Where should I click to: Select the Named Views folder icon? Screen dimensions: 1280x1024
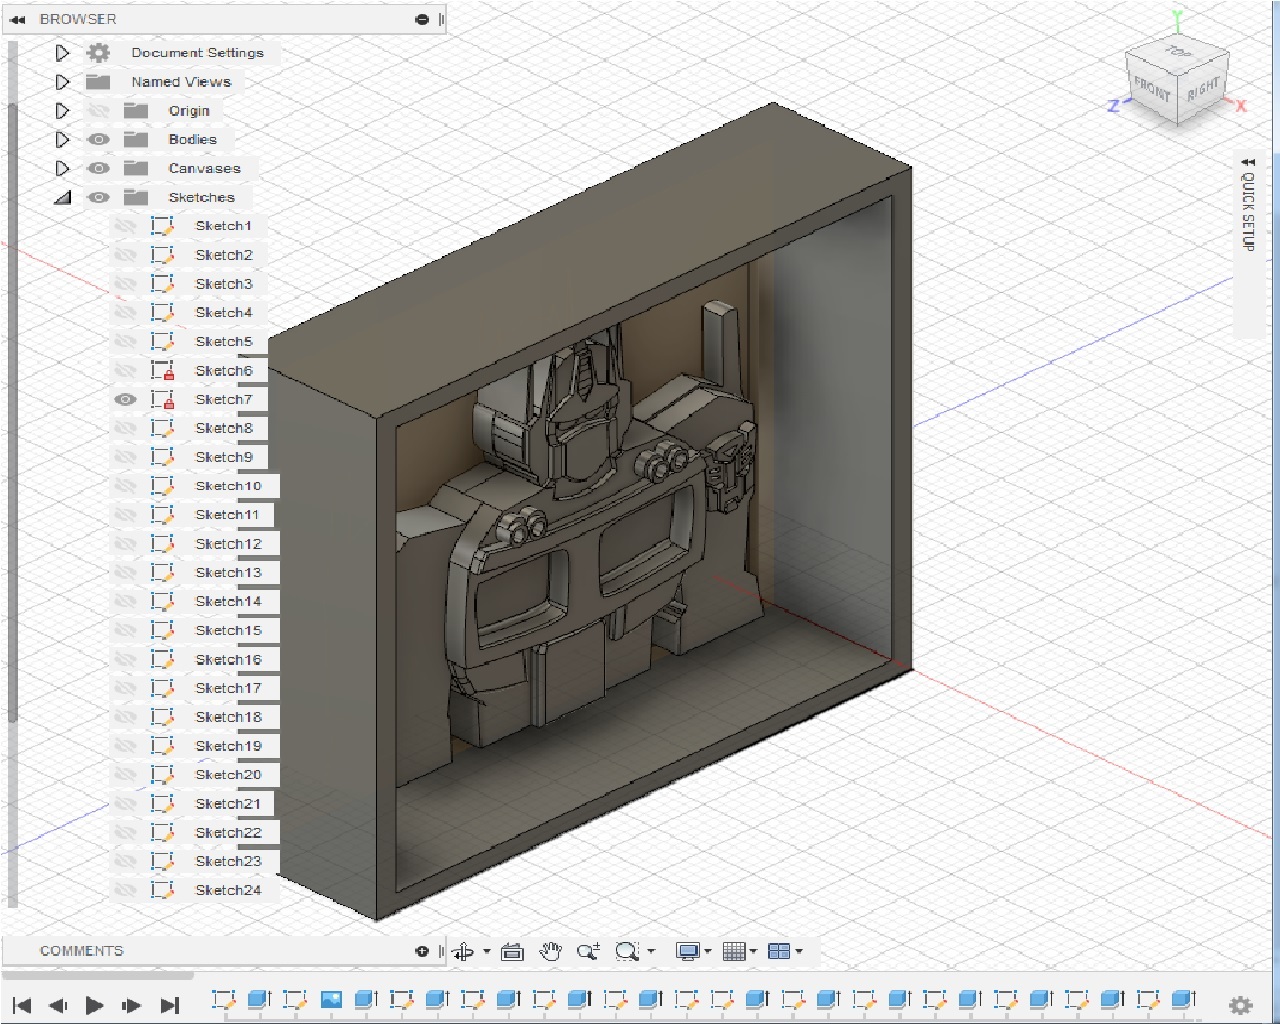[x=98, y=82]
